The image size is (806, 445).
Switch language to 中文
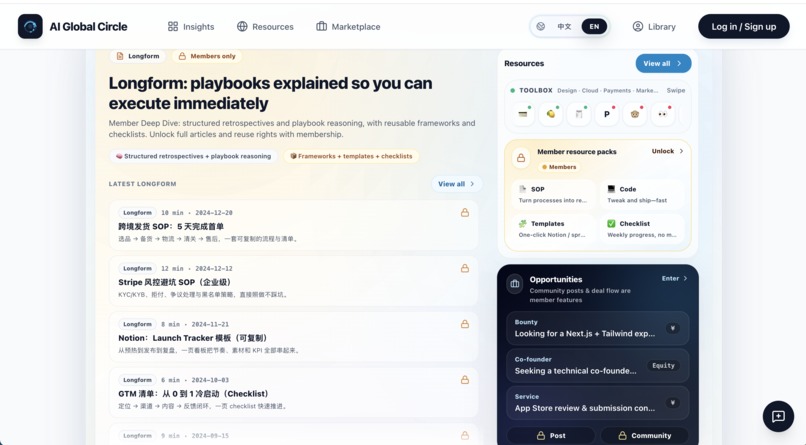(564, 27)
